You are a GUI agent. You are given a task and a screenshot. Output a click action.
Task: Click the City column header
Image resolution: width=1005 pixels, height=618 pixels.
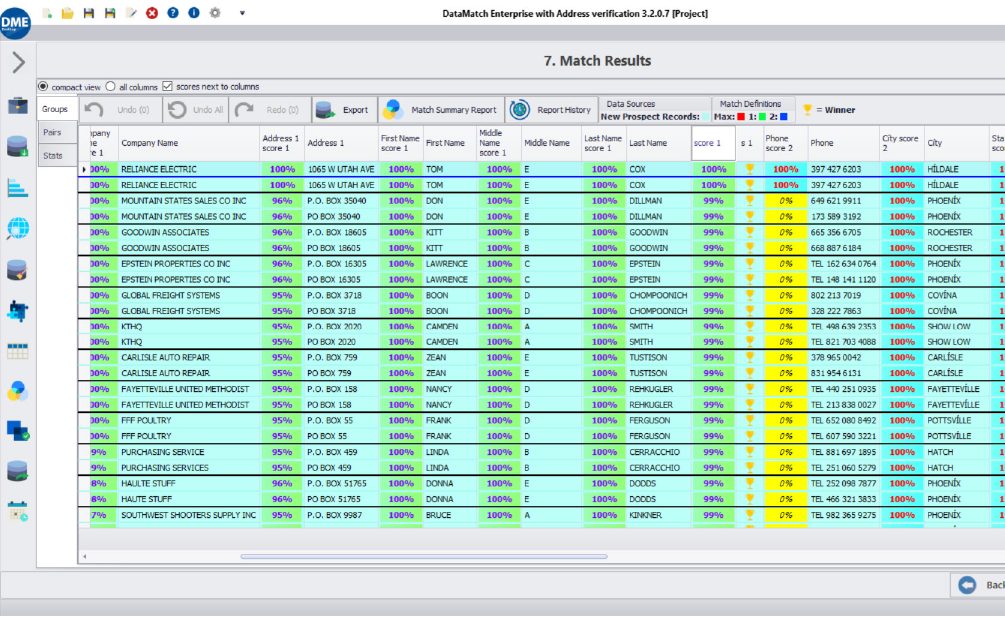(x=956, y=143)
